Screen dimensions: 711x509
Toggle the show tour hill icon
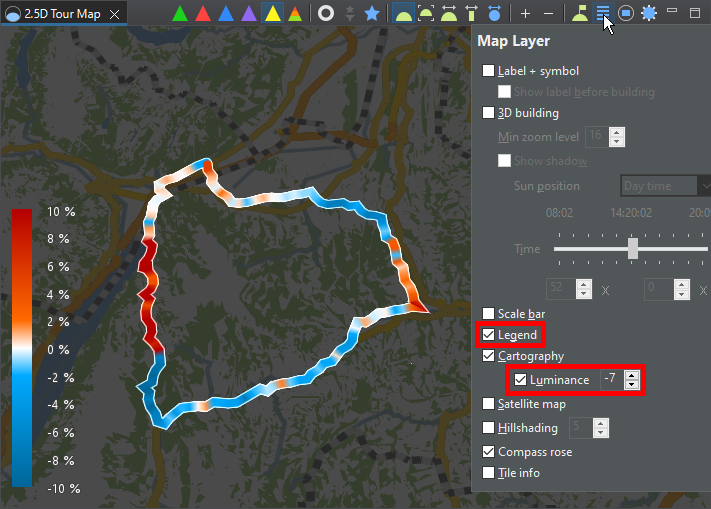click(403, 14)
